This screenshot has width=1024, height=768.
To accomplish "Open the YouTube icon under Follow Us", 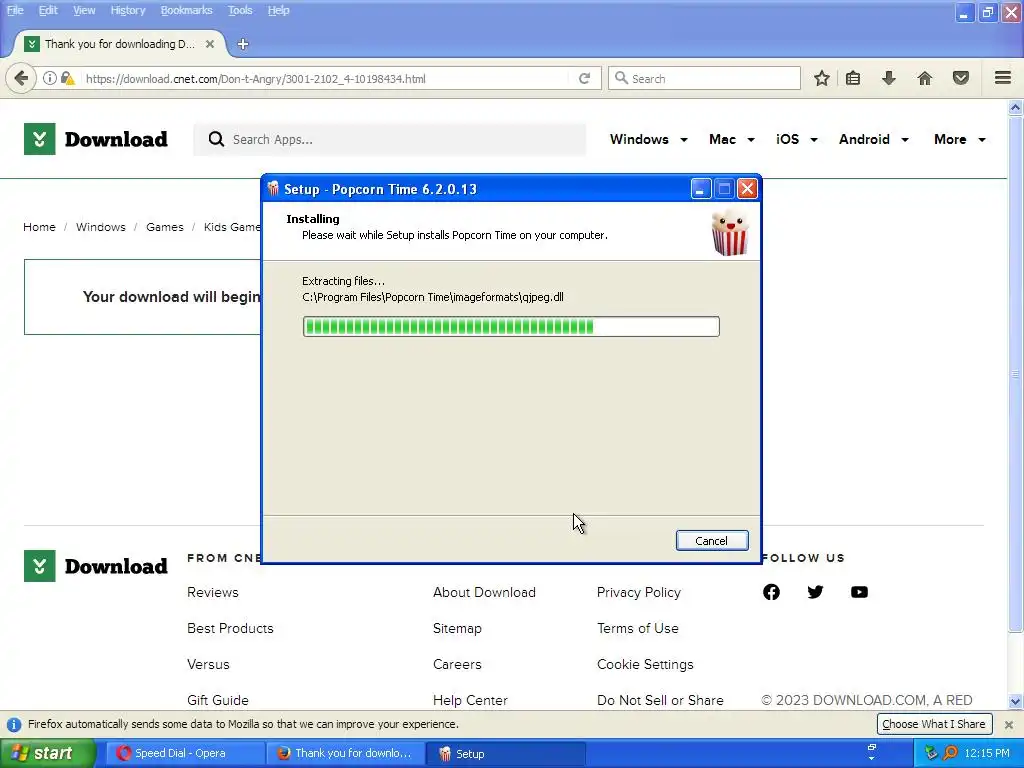I will pos(859,592).
